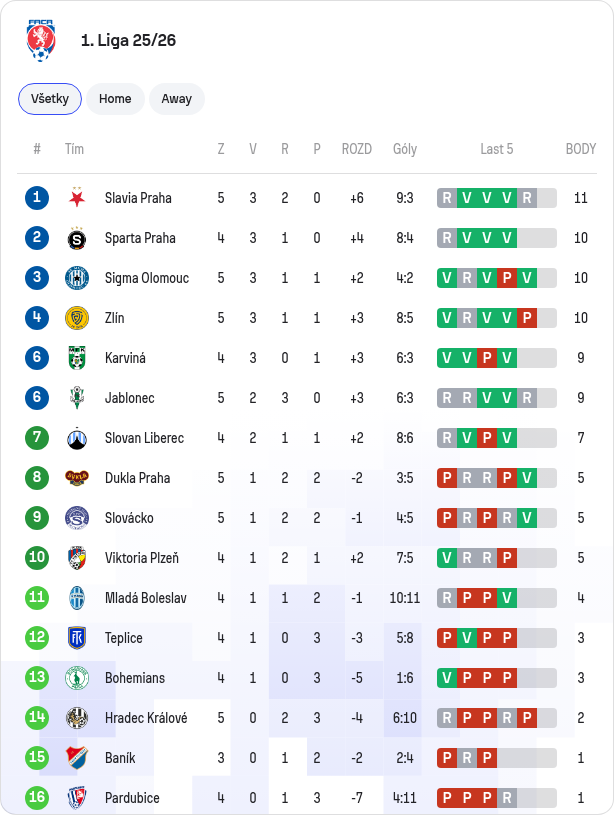Click the Sparta Praha club crest

point(77,238)
